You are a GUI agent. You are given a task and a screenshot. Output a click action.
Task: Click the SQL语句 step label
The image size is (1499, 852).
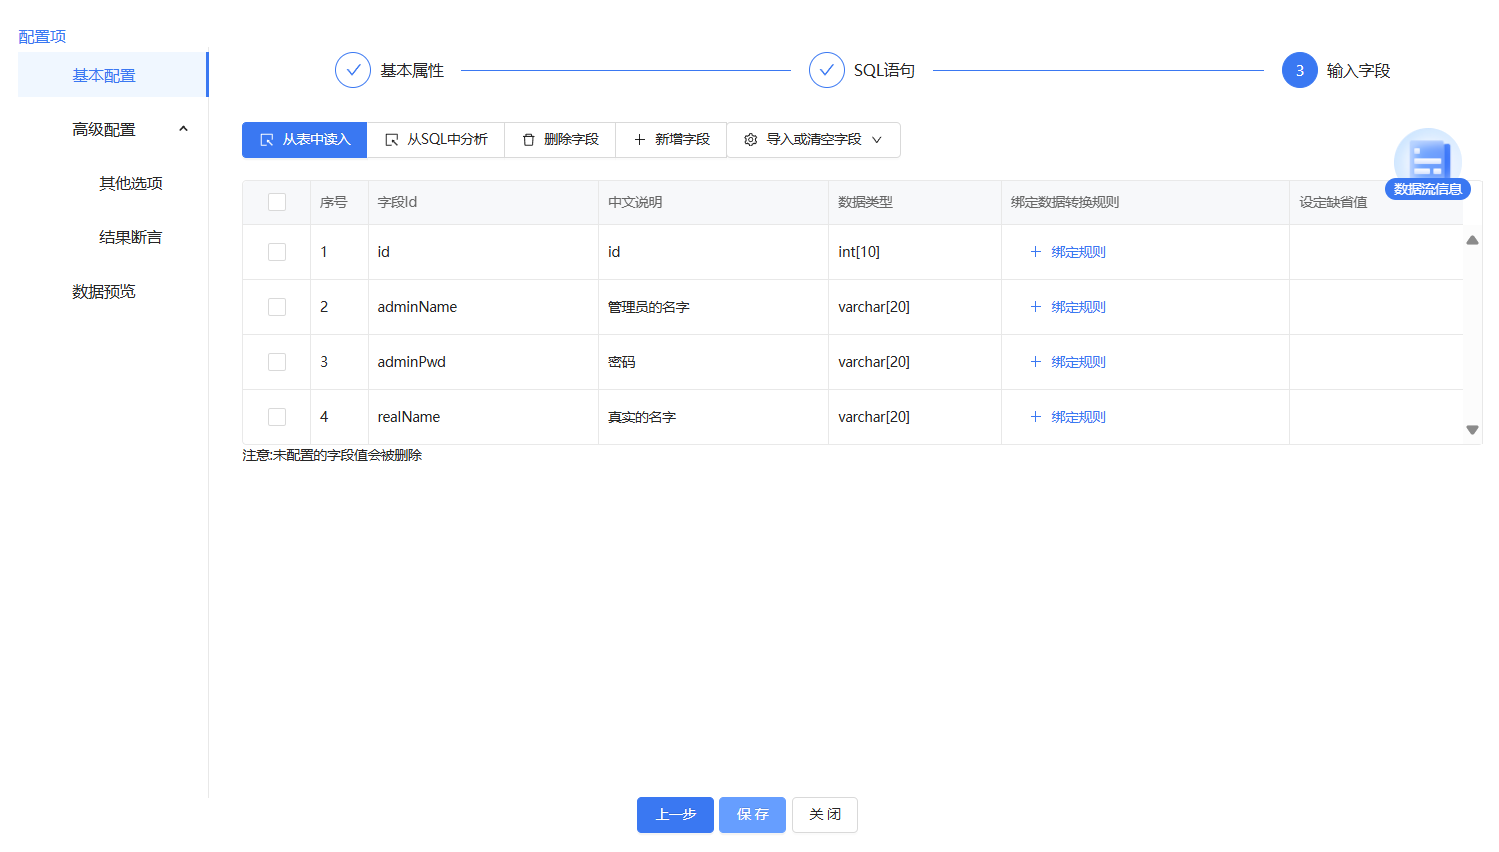tap(884, 70)
